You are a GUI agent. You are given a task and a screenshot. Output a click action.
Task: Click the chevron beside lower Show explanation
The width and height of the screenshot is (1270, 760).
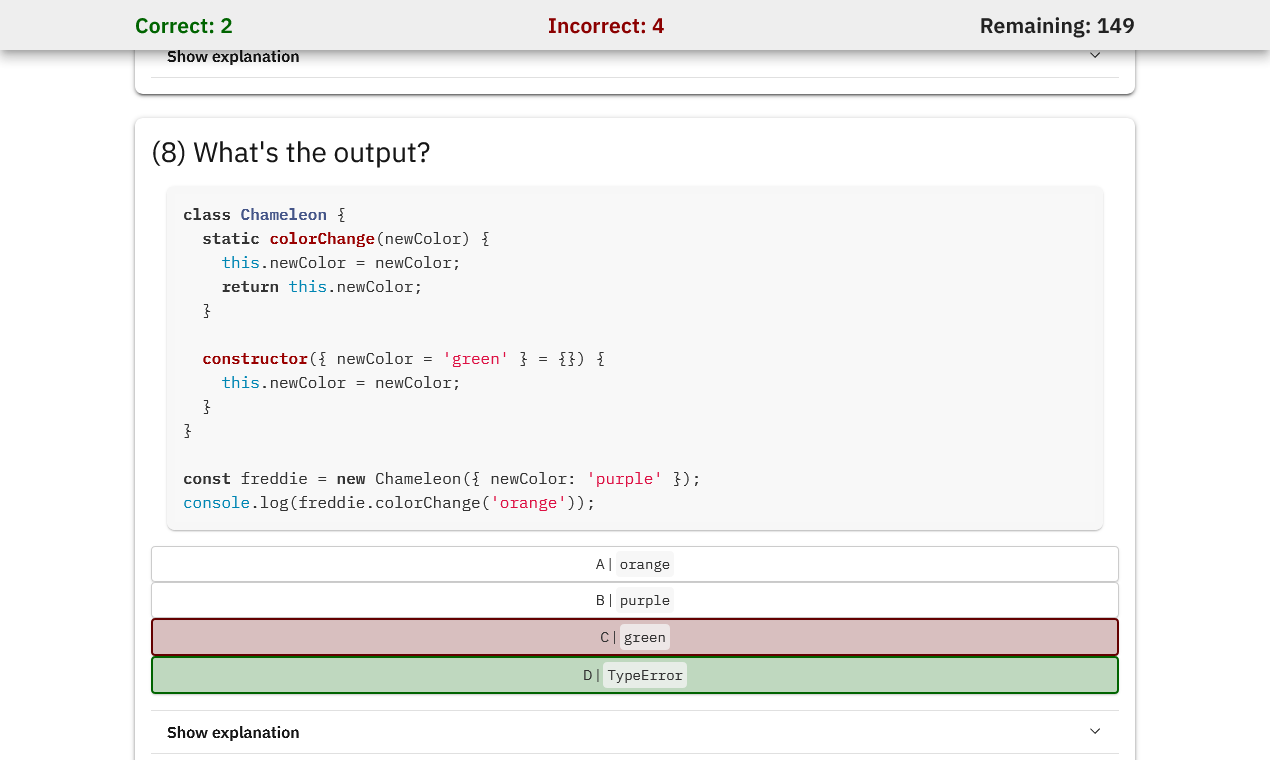1095,731
